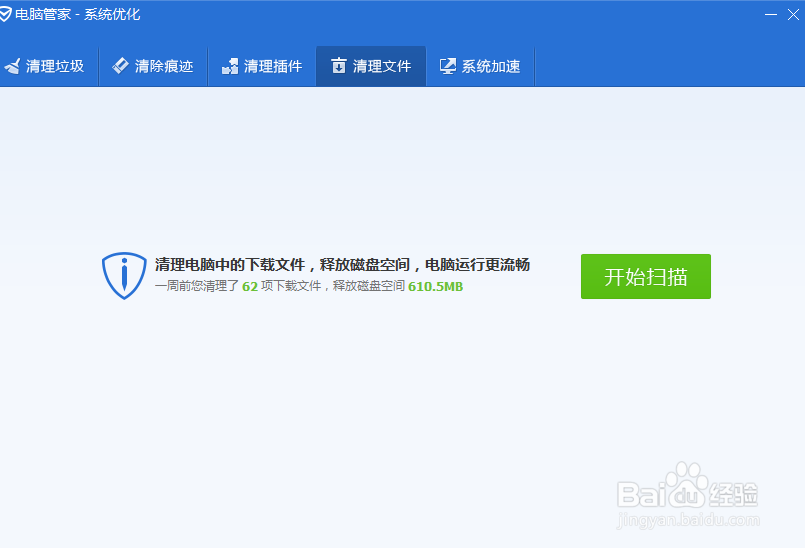Click the broom icon for 清理垃圾
Image resolution: width=805 pixels, height=548 pixels.
pos(12,66)
